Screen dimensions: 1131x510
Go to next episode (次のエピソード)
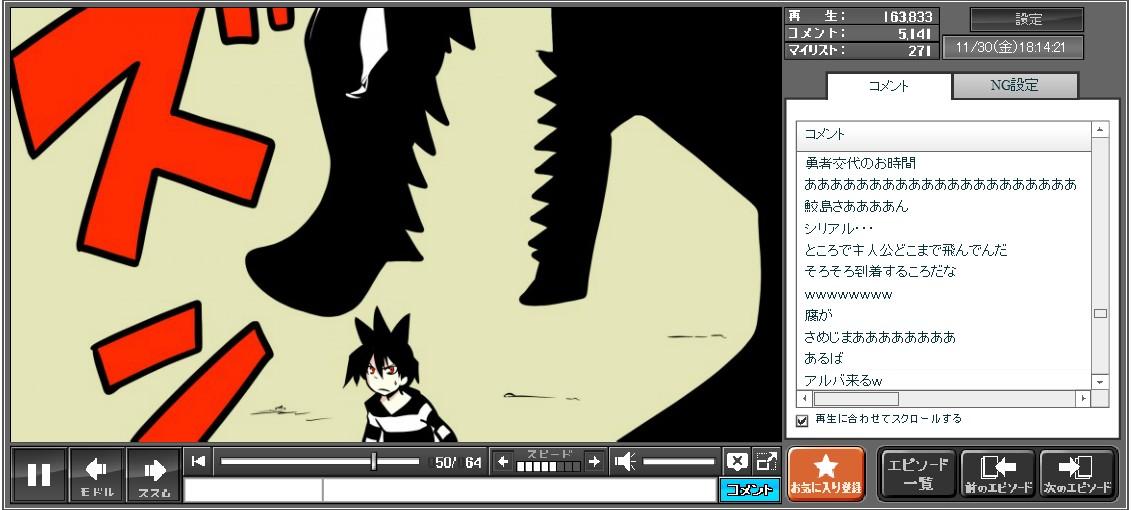(x=1076, y=473)
